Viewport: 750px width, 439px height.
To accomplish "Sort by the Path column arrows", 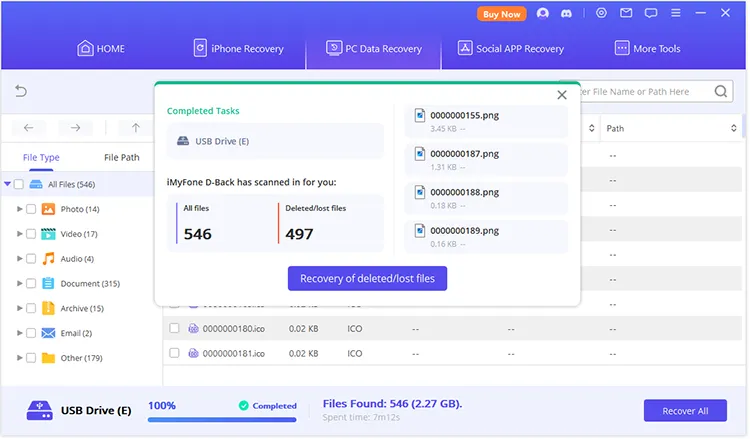I will coord(733,128).
